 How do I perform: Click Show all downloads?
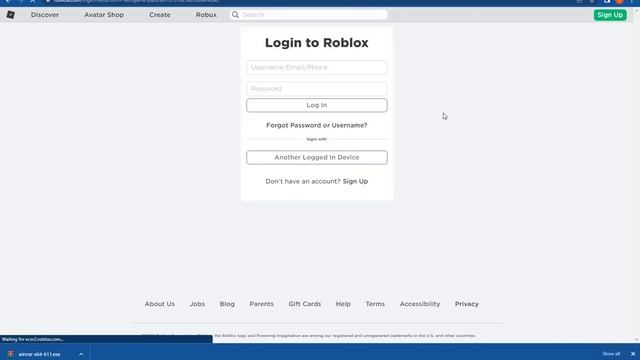point(611,354)
